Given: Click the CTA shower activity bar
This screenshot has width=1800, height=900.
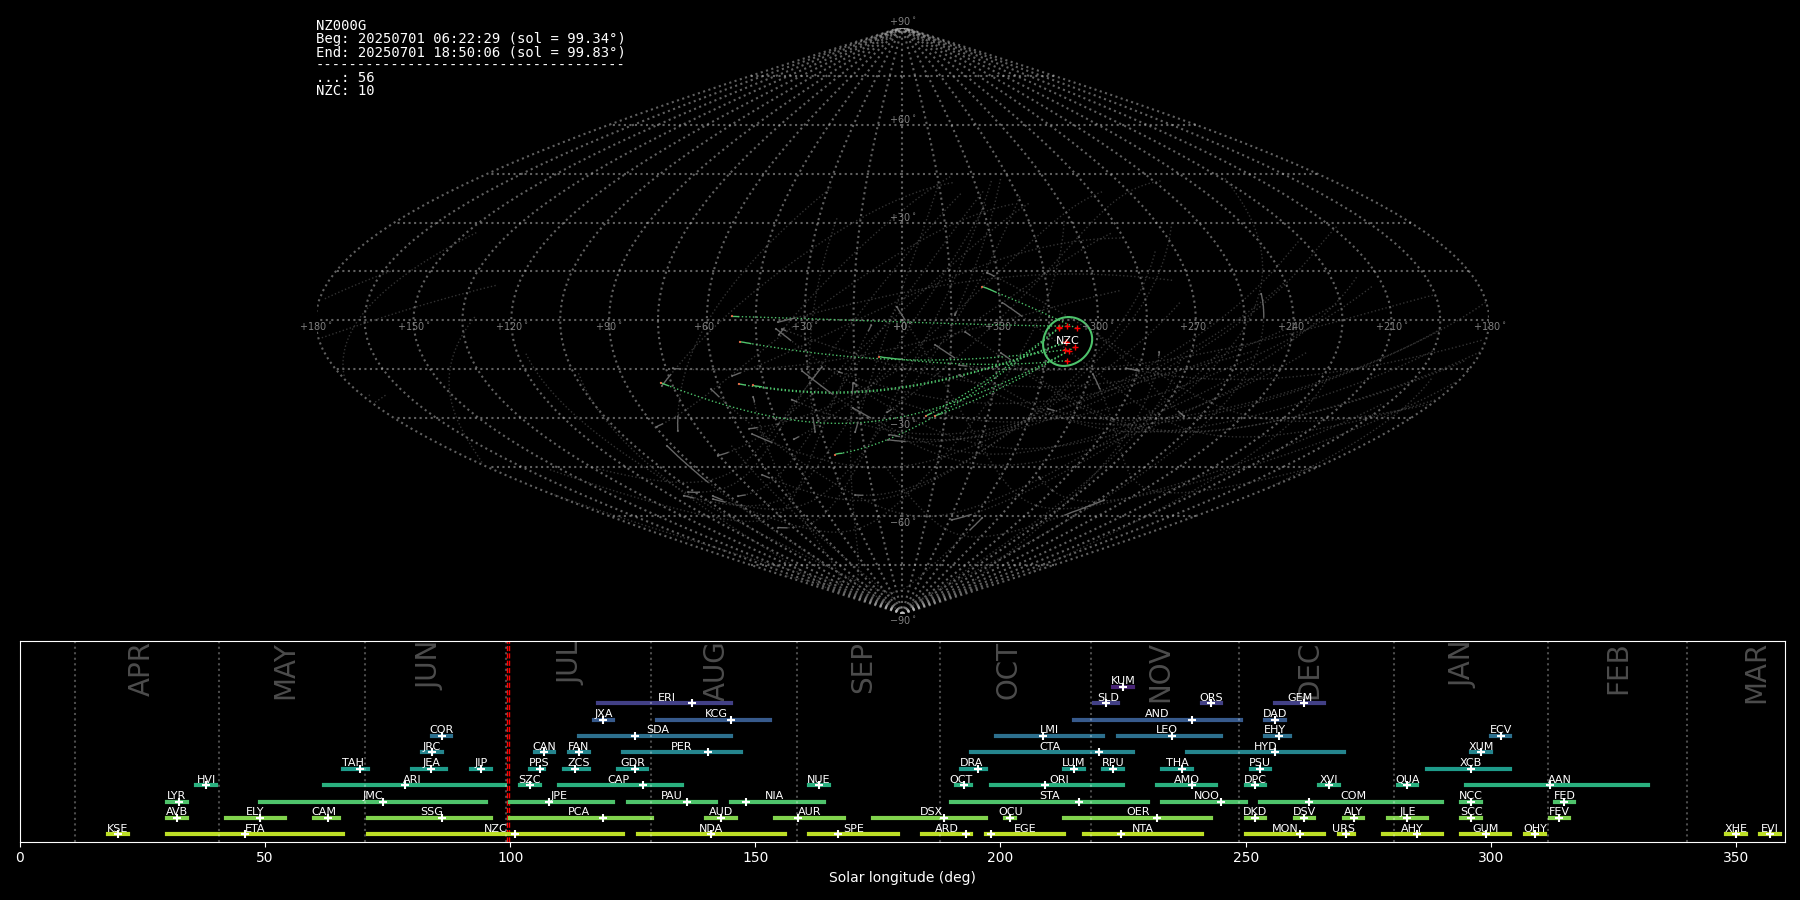Looking at the screenshot, I should click(1052, 752).
